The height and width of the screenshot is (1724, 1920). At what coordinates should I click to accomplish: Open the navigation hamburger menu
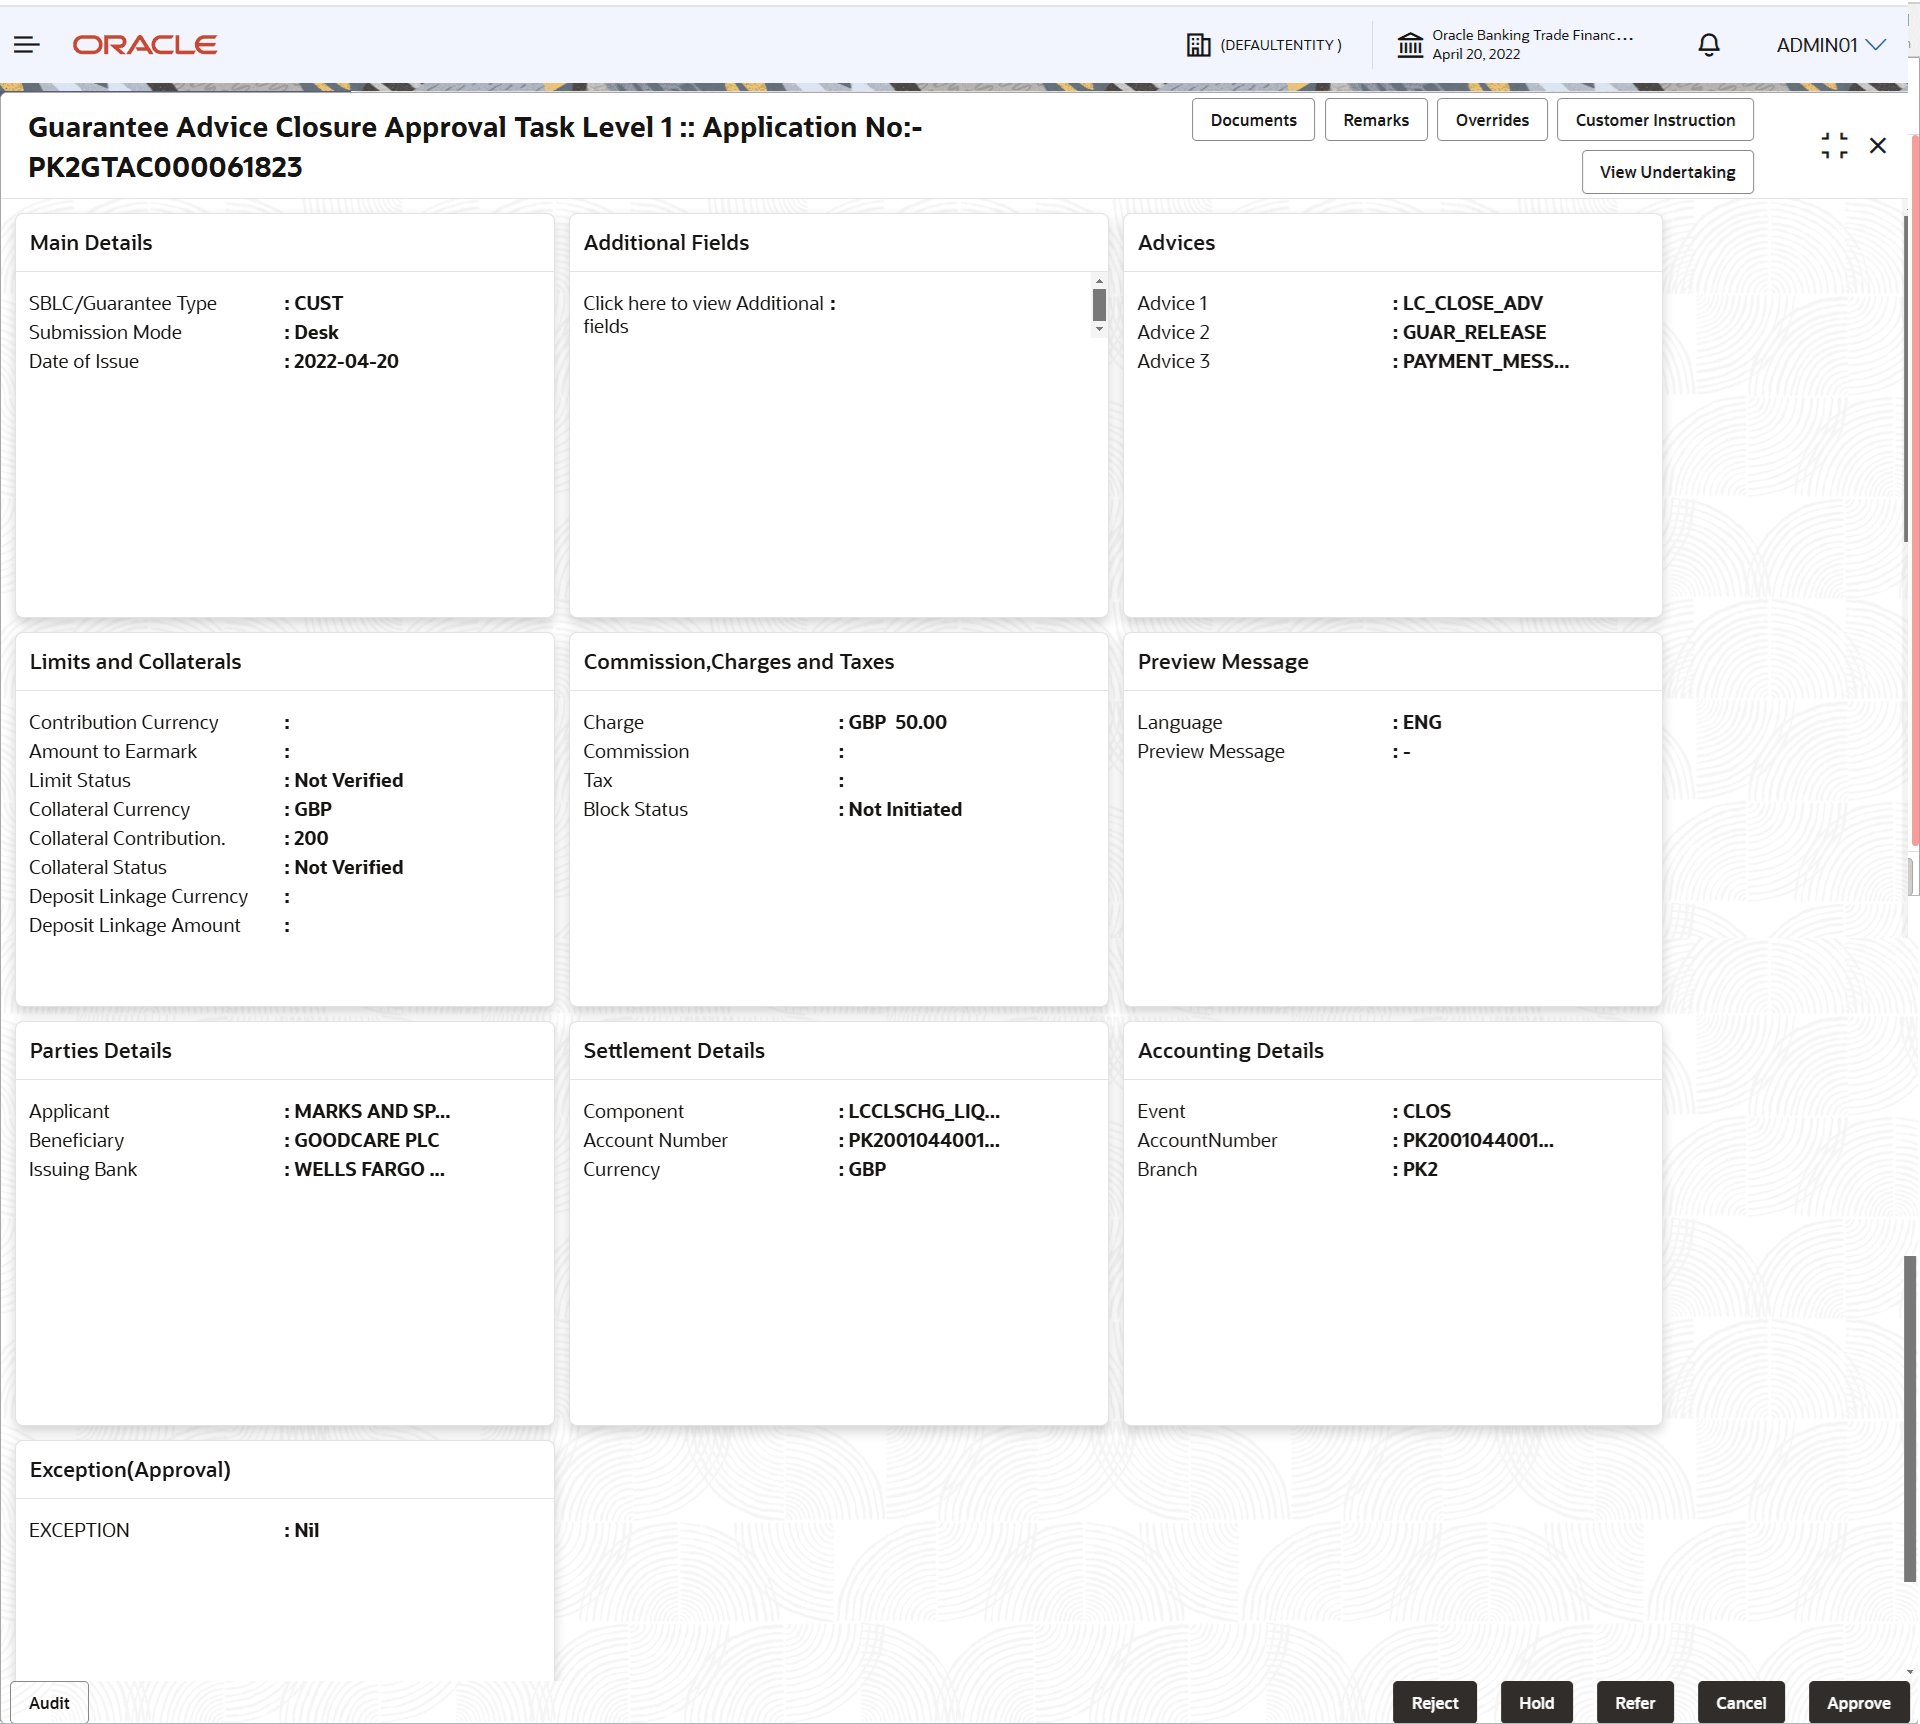click(x=26, y=44)
